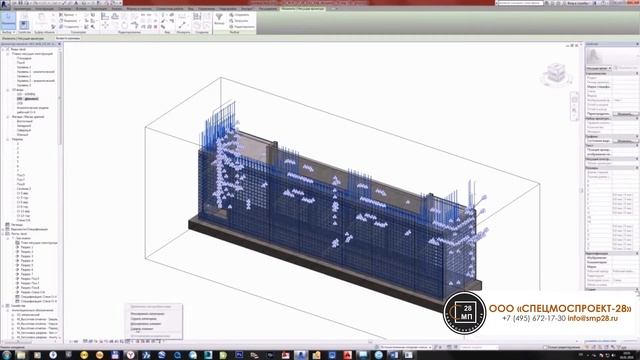This screenshot has height=360, width=640.
Task: Click the zoom icon on navigation bar
Action: (x=574, y=110)
